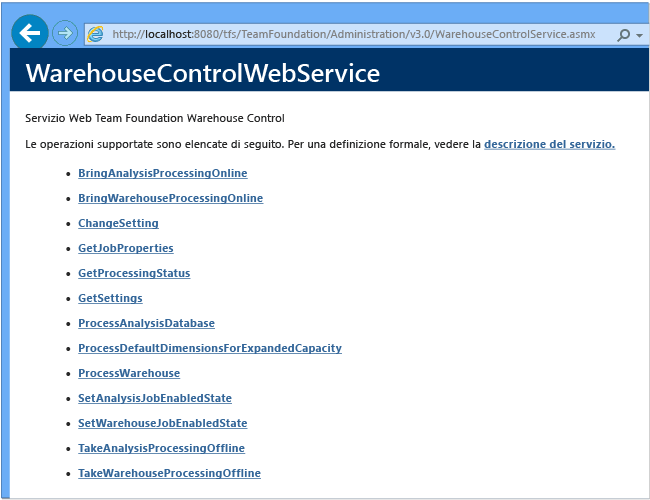Viewport: 650px width, 500px height.
Task: Click the 'Le operazioni supportate' sentence
Action: click(x=320, y=144)
